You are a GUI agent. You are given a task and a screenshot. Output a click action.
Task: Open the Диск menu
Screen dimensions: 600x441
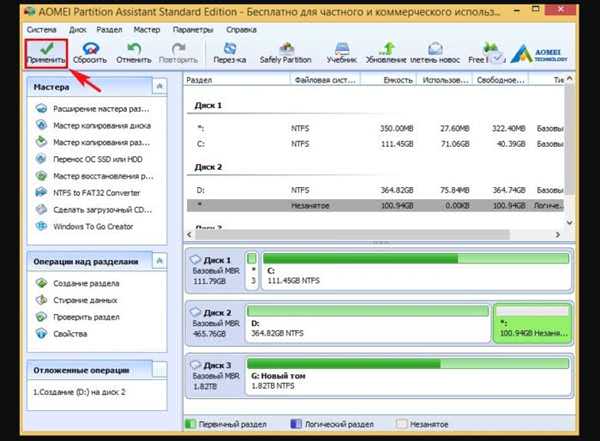point(78,30)
